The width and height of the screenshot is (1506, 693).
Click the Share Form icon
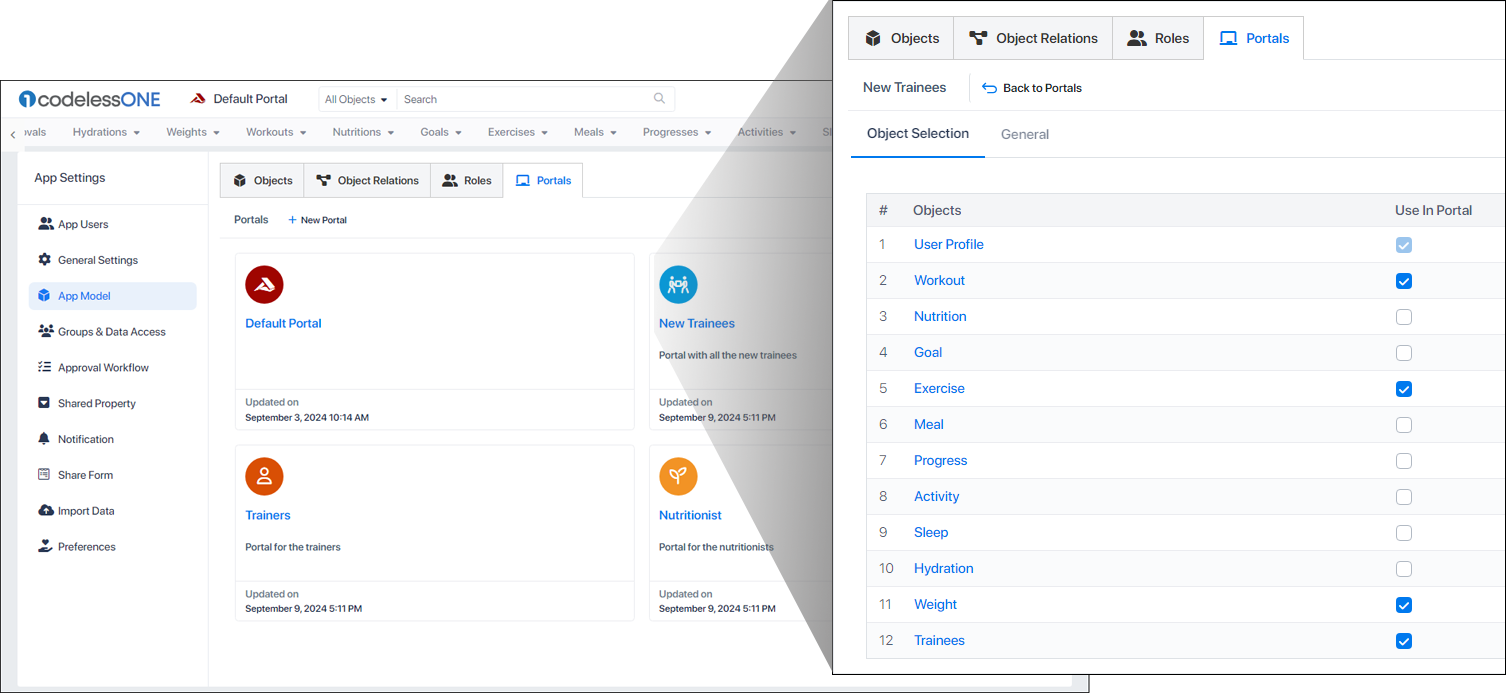45,475
